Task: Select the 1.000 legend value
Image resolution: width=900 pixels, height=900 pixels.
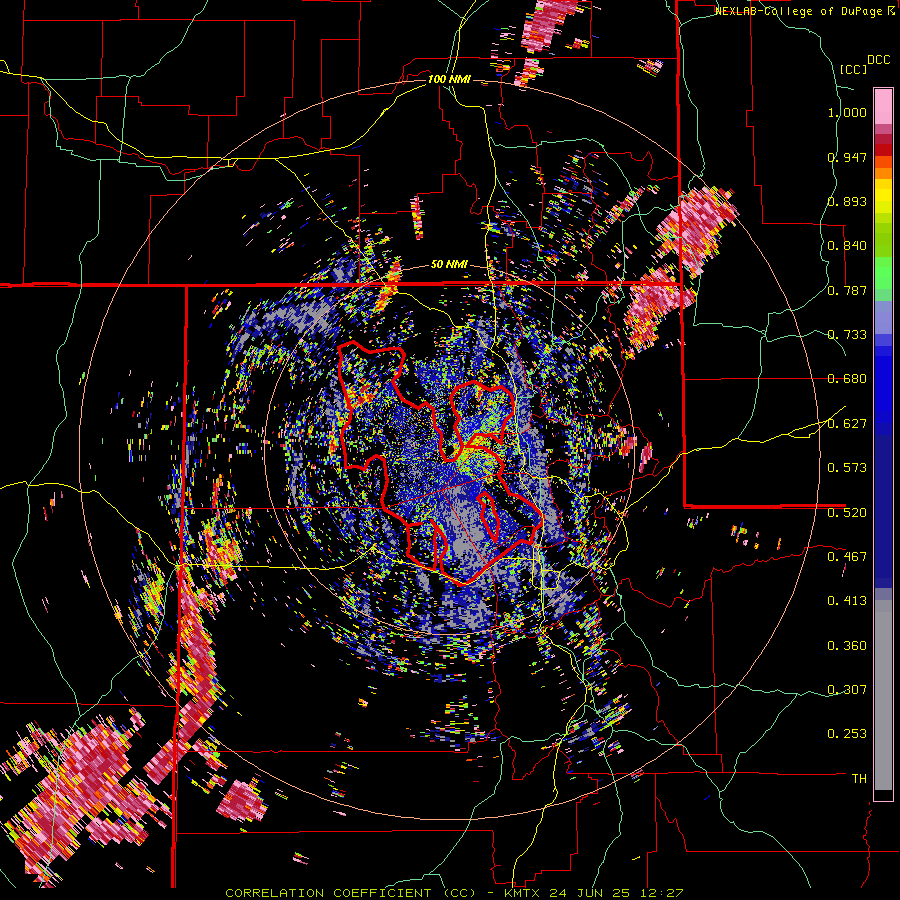Action: click(847, 112)
